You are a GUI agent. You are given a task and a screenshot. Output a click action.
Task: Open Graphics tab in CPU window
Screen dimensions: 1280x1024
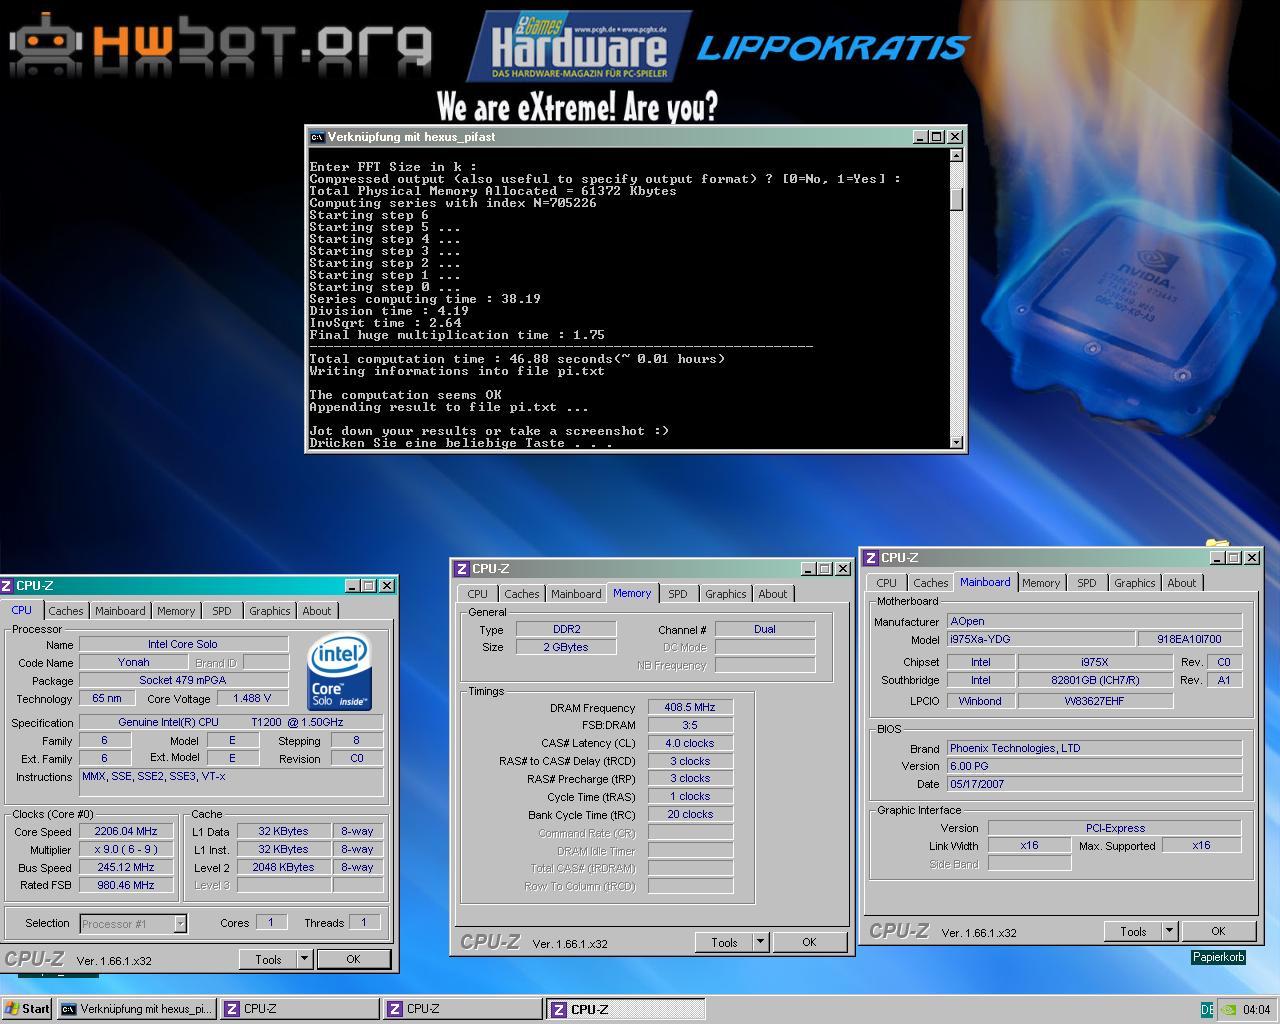coord(270,611)
